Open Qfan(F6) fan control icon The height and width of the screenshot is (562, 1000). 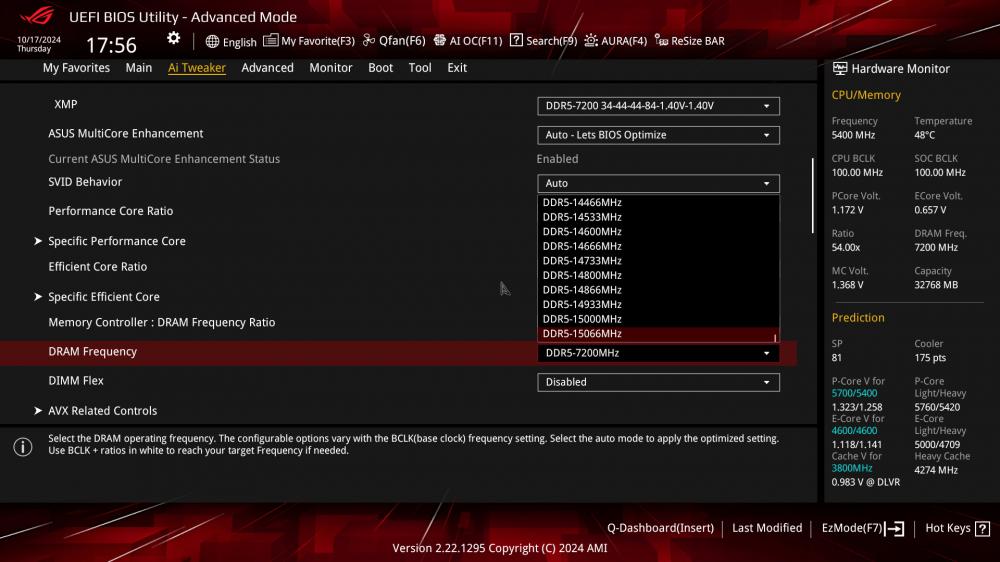coord(369,40)
